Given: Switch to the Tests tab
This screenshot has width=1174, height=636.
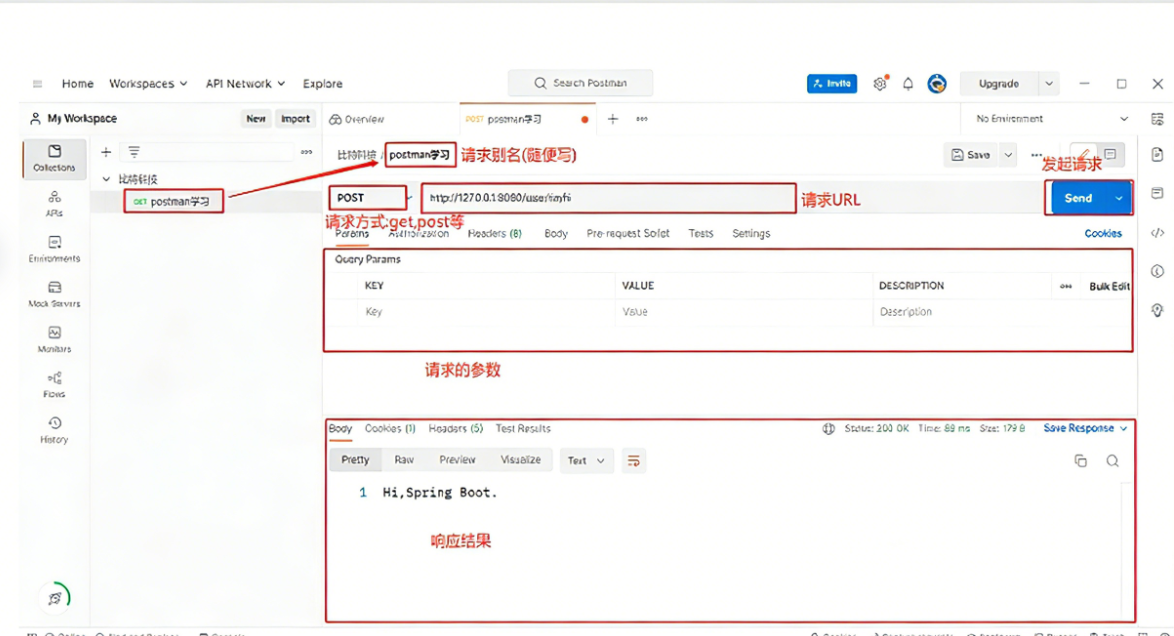Looking at the screenshot, I should point(701,234).
